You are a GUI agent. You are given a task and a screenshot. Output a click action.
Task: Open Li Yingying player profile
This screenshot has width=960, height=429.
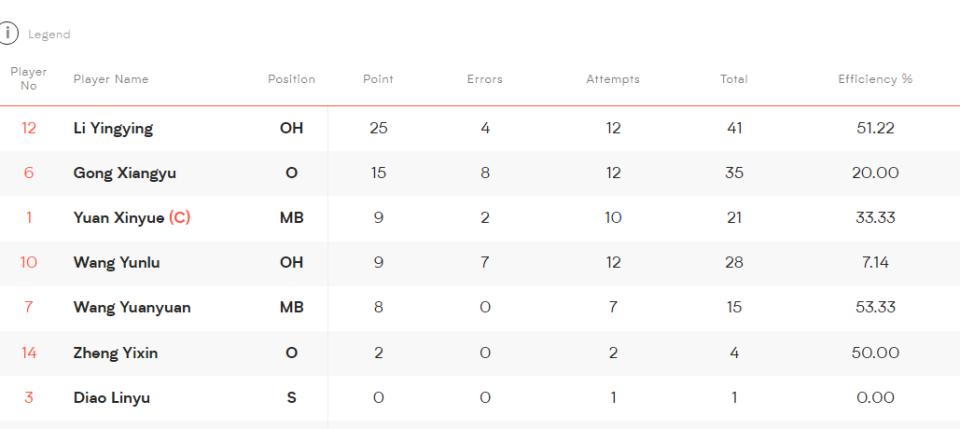[x=113, y=128]
